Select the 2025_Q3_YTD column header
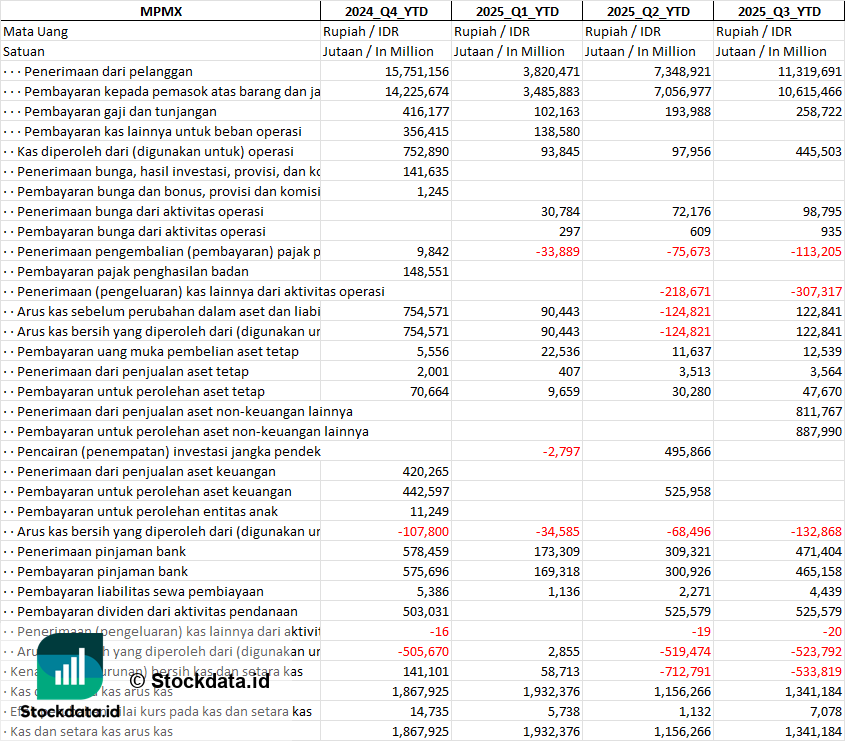845x741 pixels. pyautogui.click(x=779, y=11)
